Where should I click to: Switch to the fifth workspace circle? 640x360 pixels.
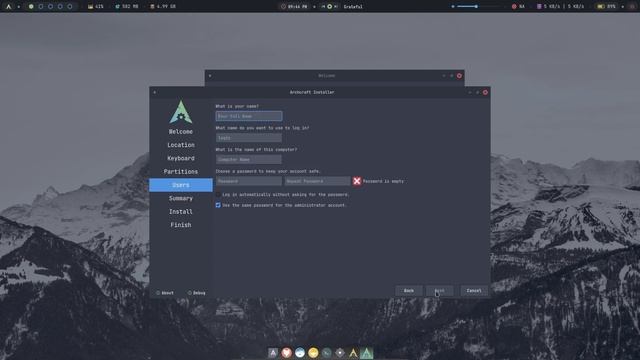70,7
